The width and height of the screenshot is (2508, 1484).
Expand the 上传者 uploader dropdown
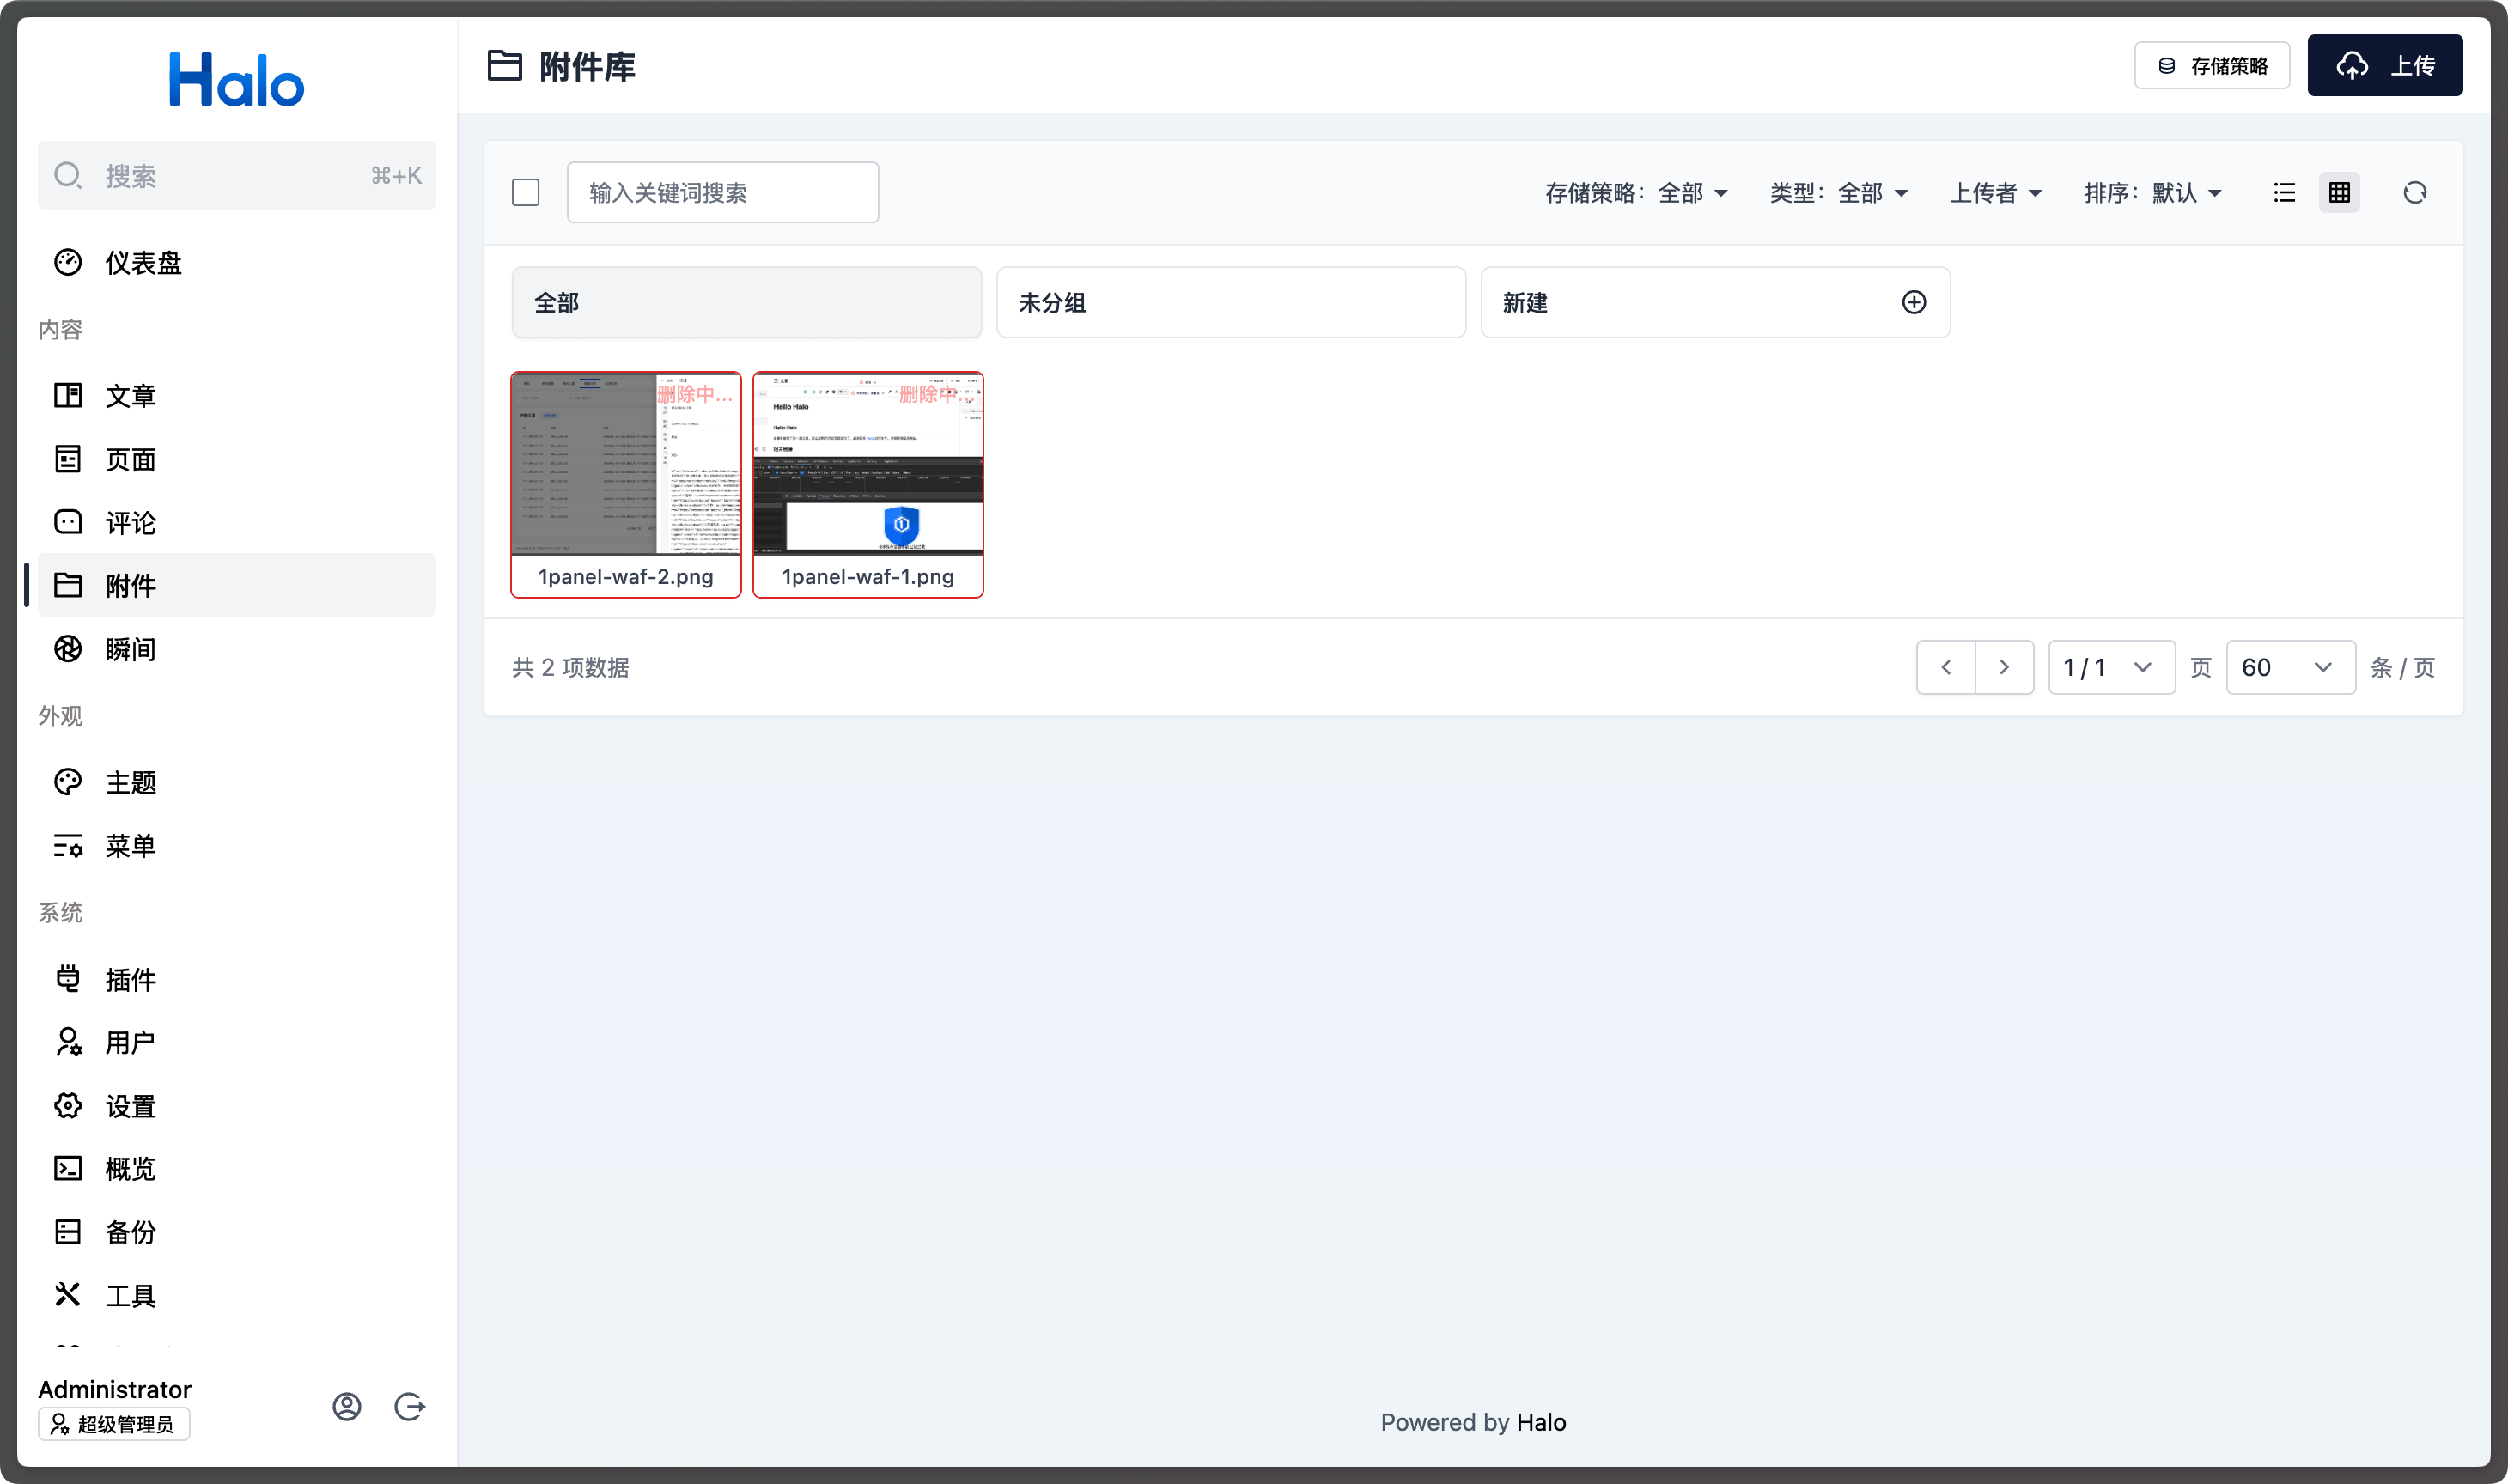1995,192
